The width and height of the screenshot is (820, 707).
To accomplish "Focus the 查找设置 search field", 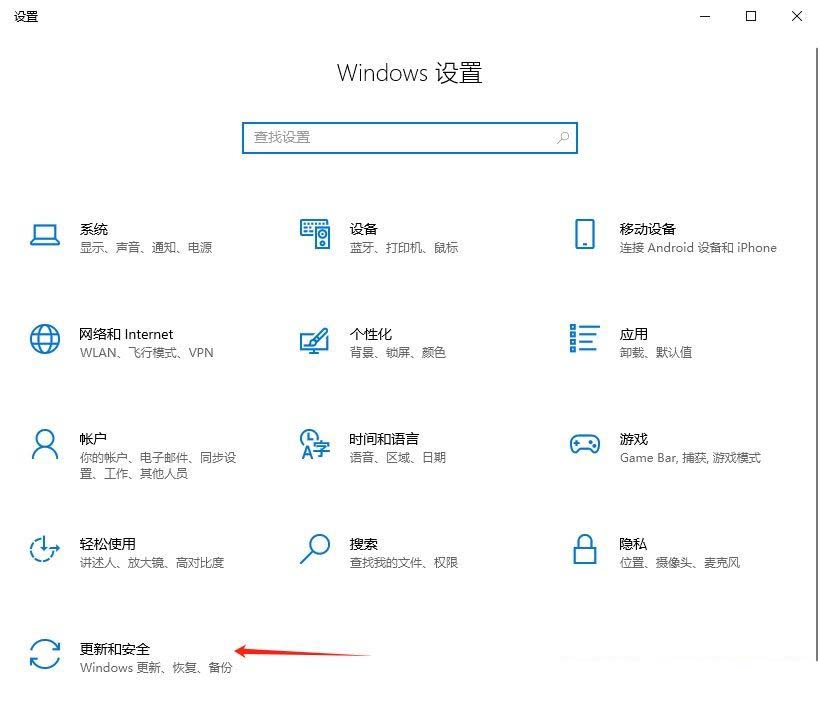I will [x=410, y=138].
